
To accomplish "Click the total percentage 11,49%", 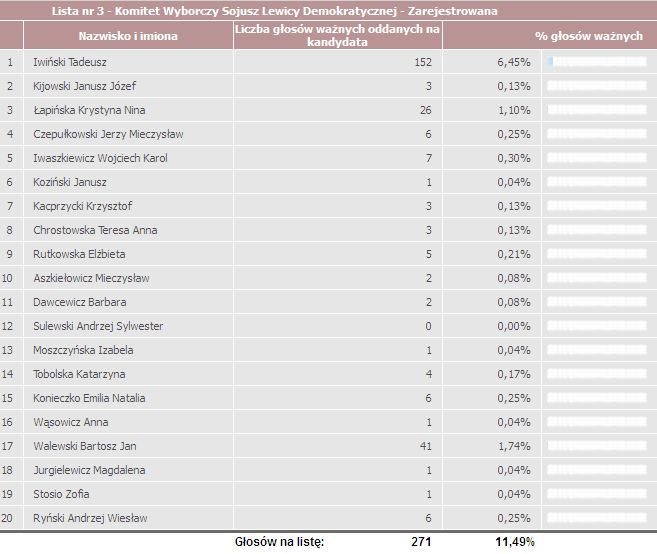I will [x=515, y=542].
